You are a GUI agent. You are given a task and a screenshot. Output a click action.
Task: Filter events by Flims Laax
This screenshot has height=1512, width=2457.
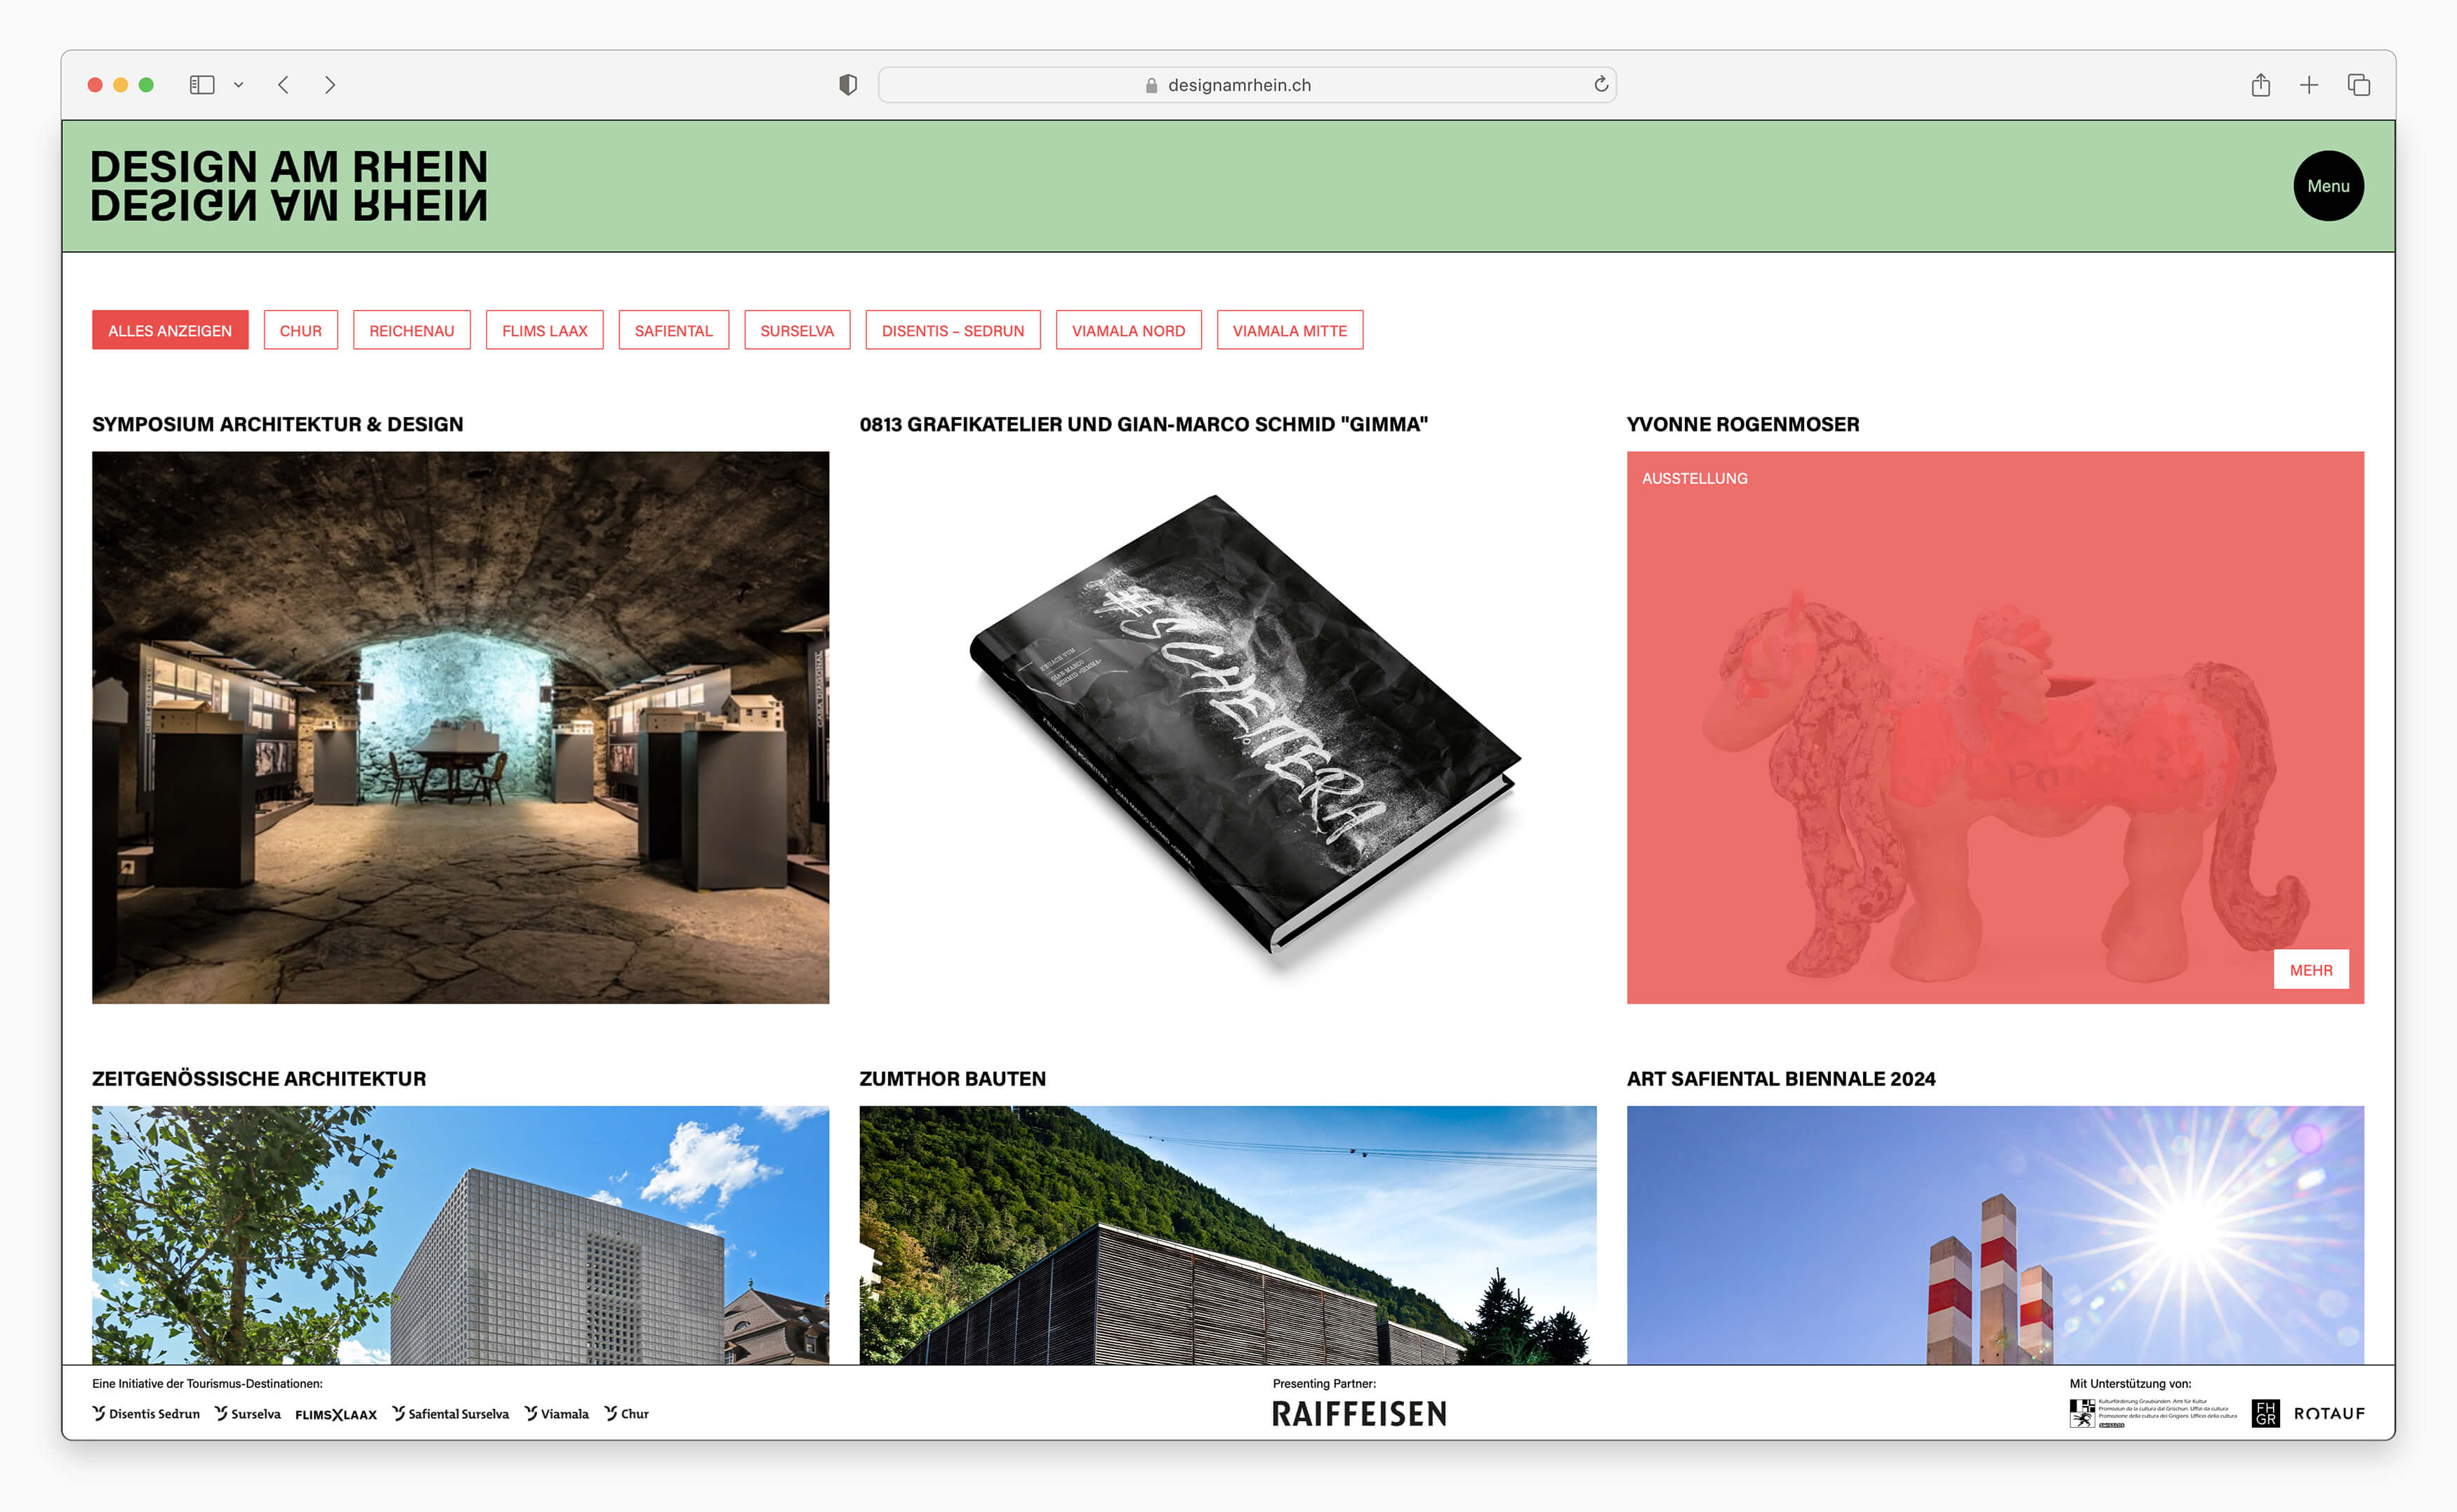[x=545, y=330]
